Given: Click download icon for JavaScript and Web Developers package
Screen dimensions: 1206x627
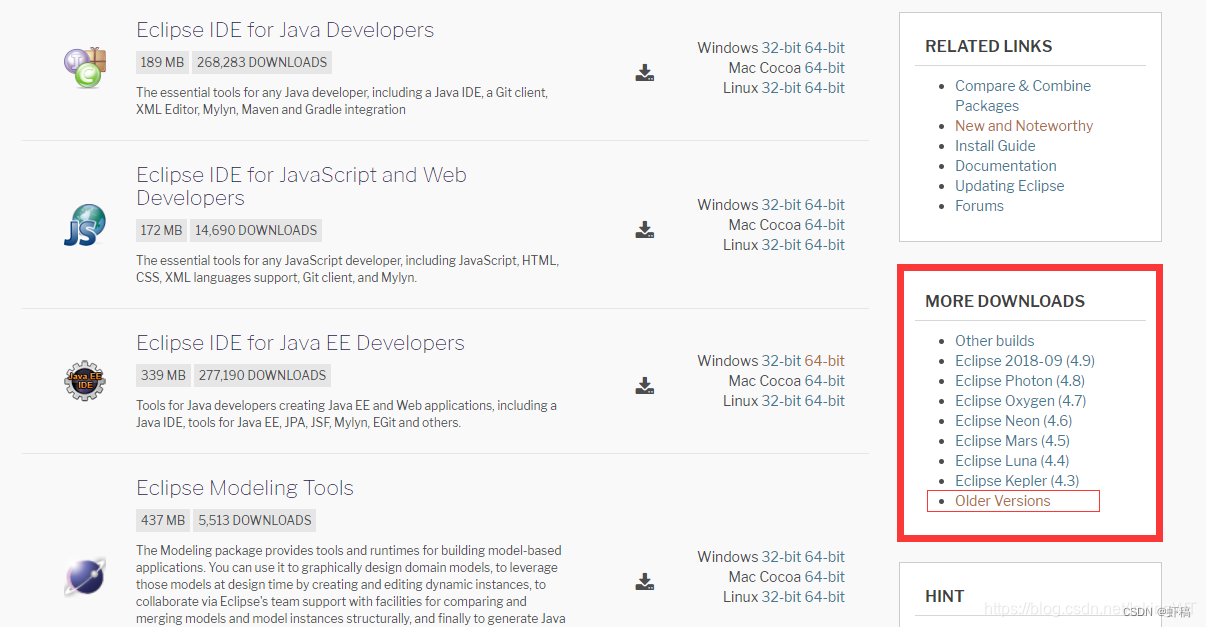Looking at the screenshot, I should point(645,229).
